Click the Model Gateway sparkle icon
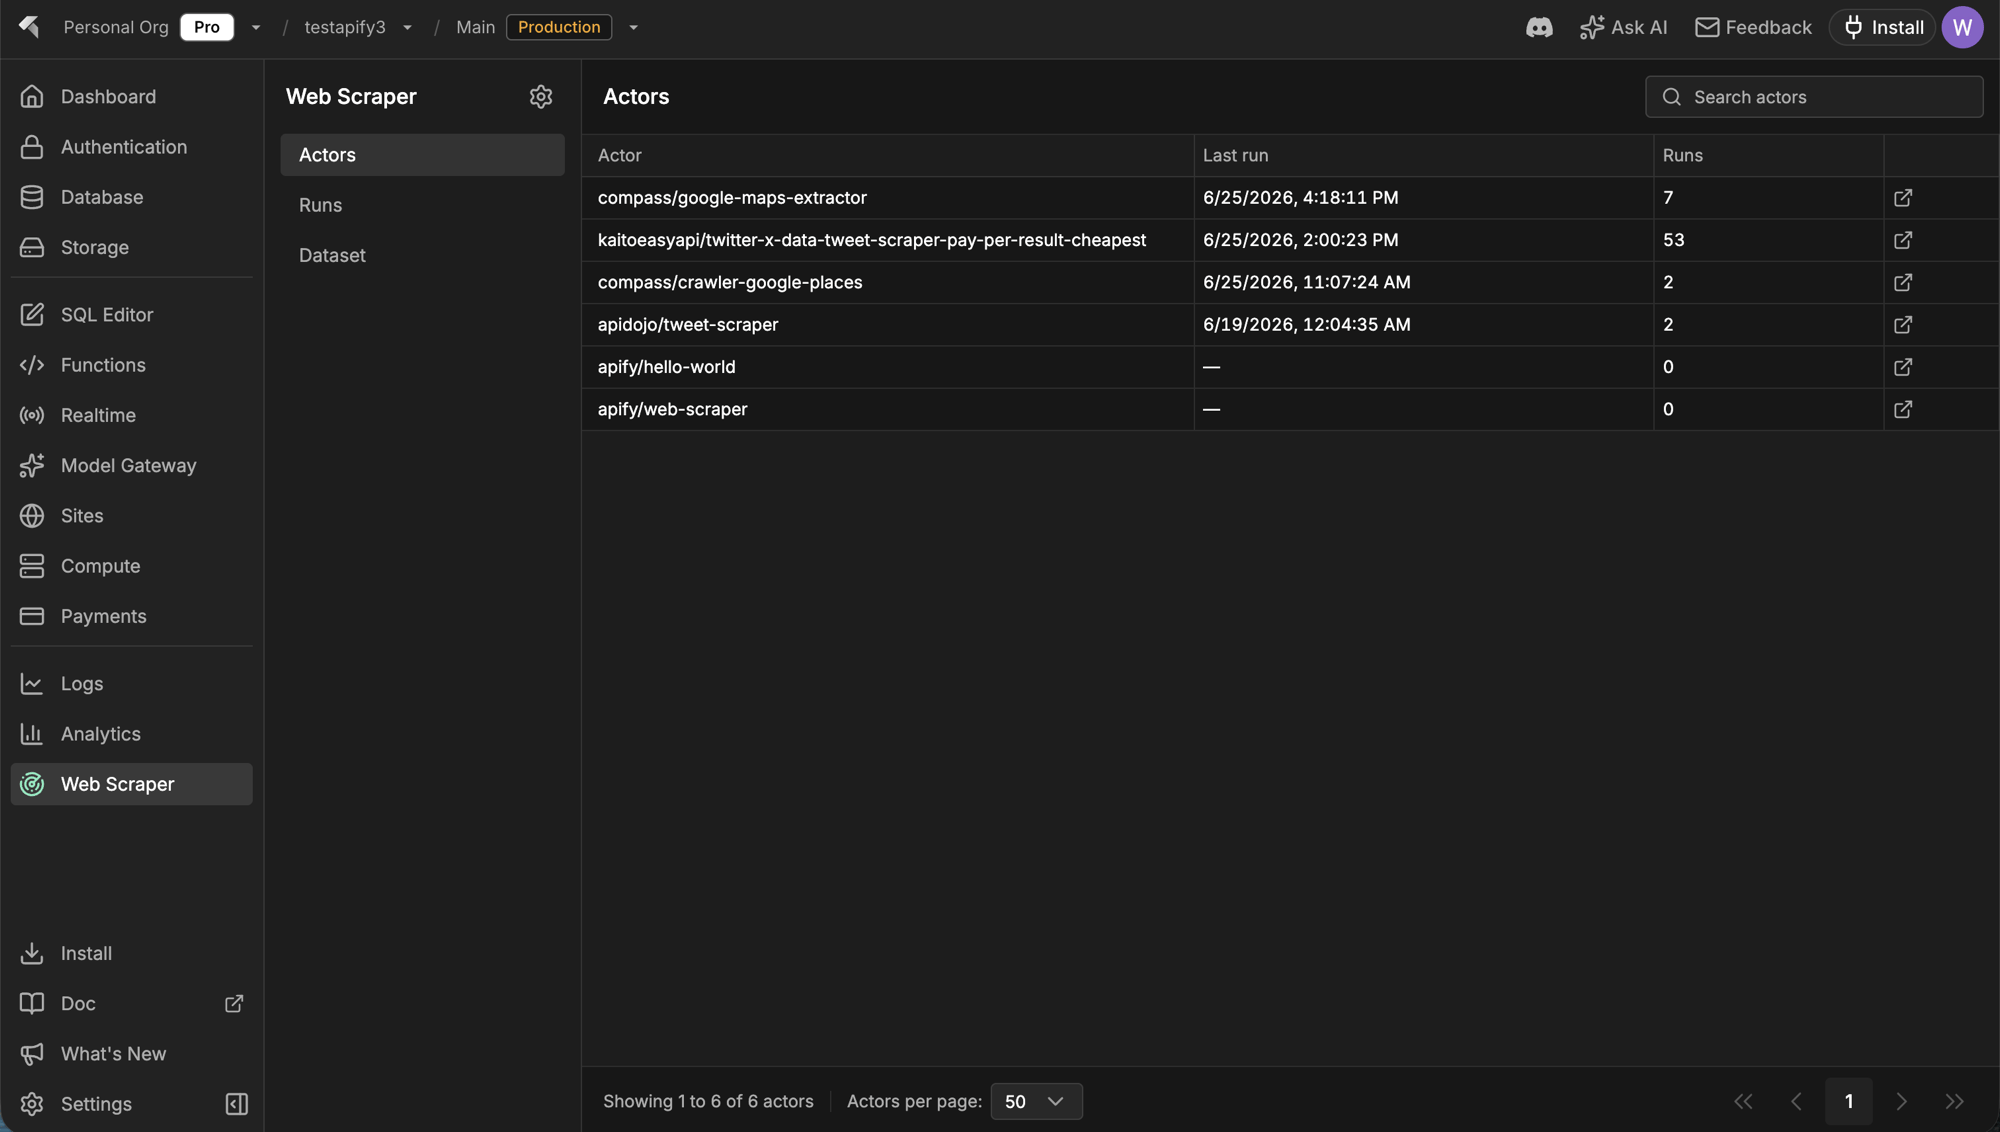 click(32, 465)
